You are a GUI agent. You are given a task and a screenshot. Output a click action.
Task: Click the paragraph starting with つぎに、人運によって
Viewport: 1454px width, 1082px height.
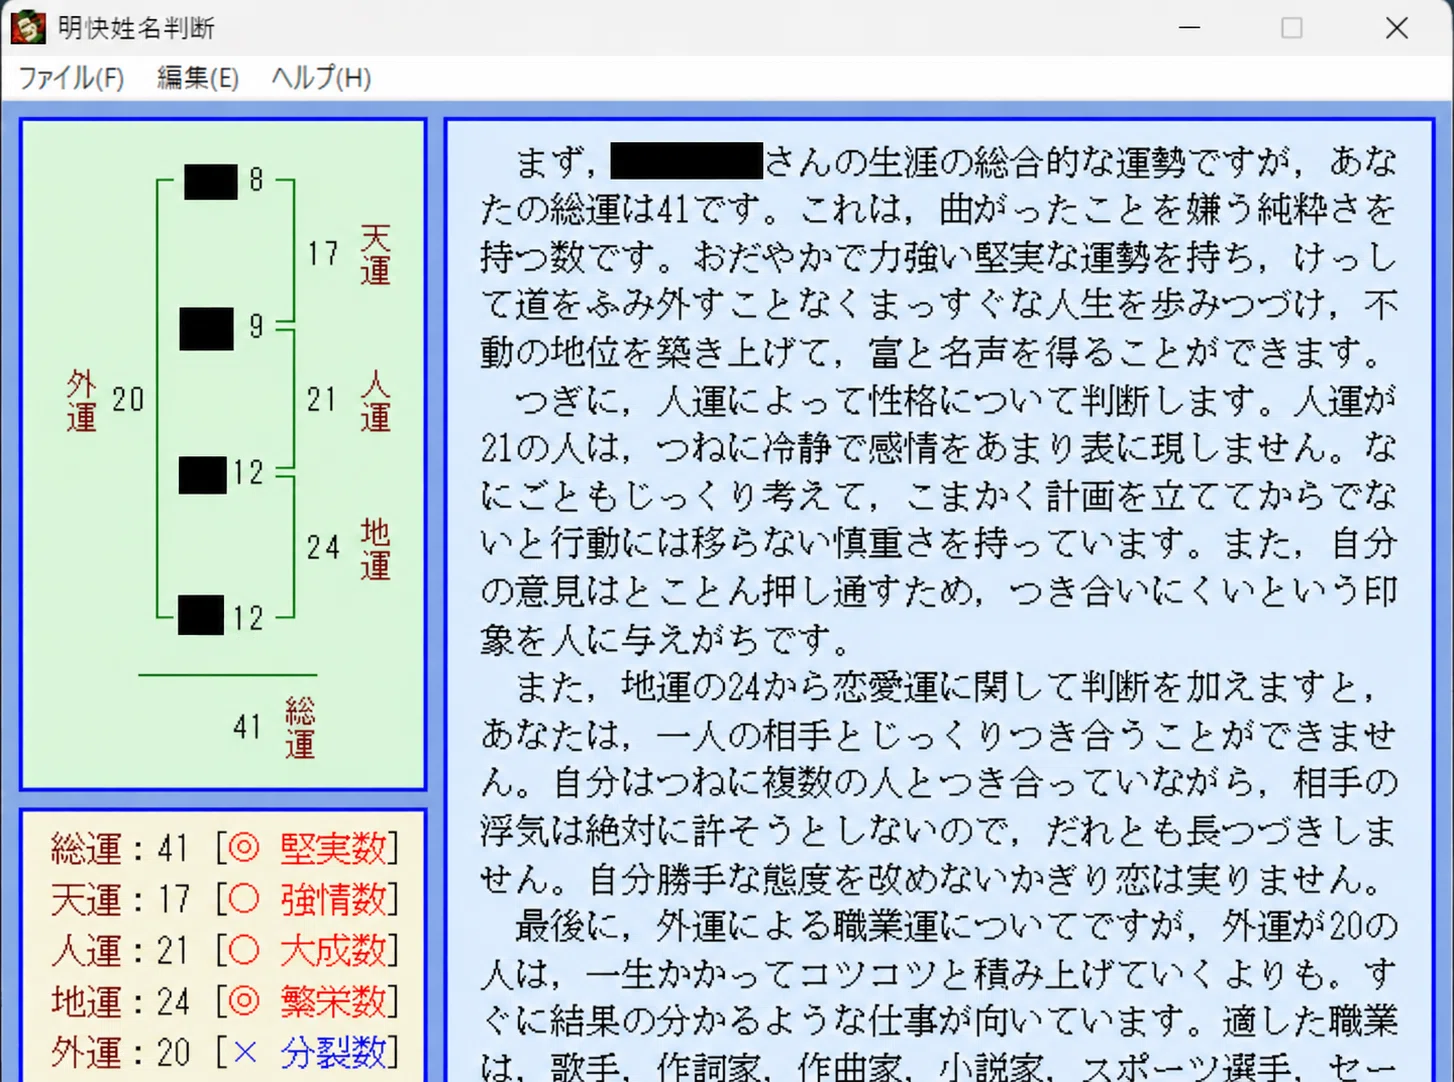pos(938,519)
